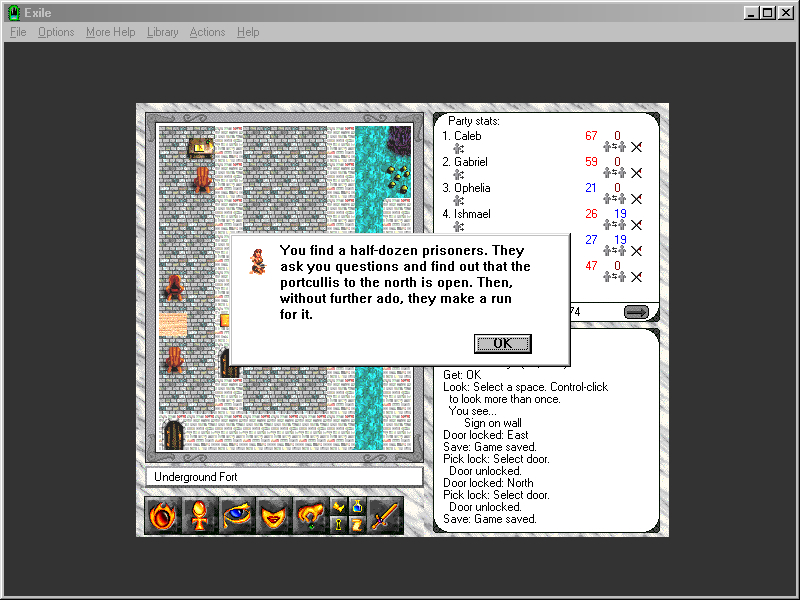This screenshot has width=800, height=600.
Task: Click Gabriel's X delete icon
Action: click(x=636, y=173)
